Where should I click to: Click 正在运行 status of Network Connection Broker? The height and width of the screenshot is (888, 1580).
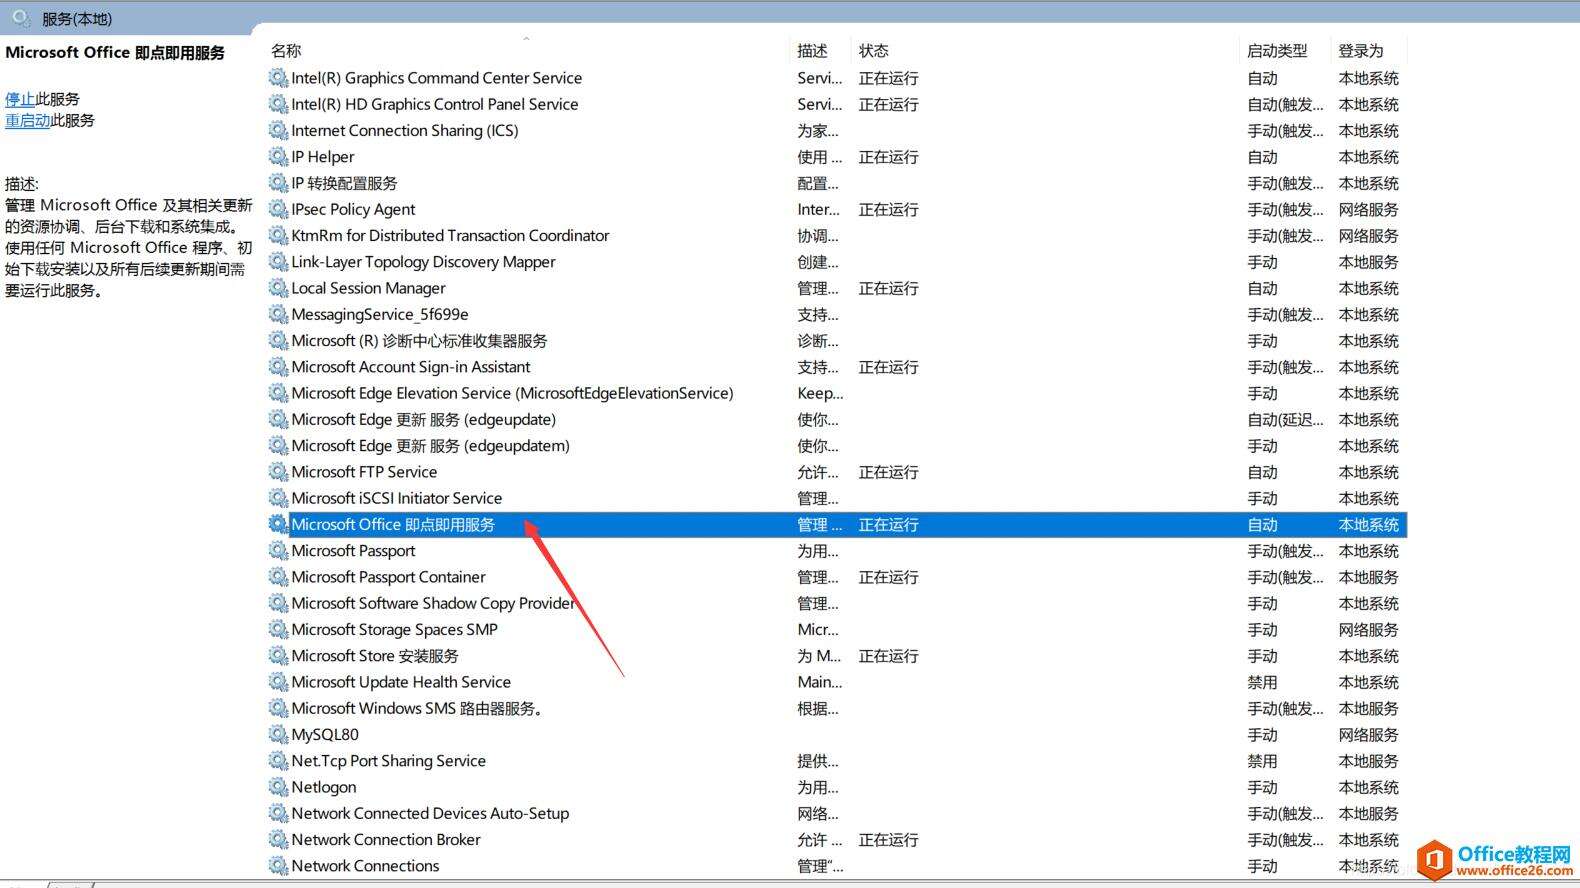(888, 839)
